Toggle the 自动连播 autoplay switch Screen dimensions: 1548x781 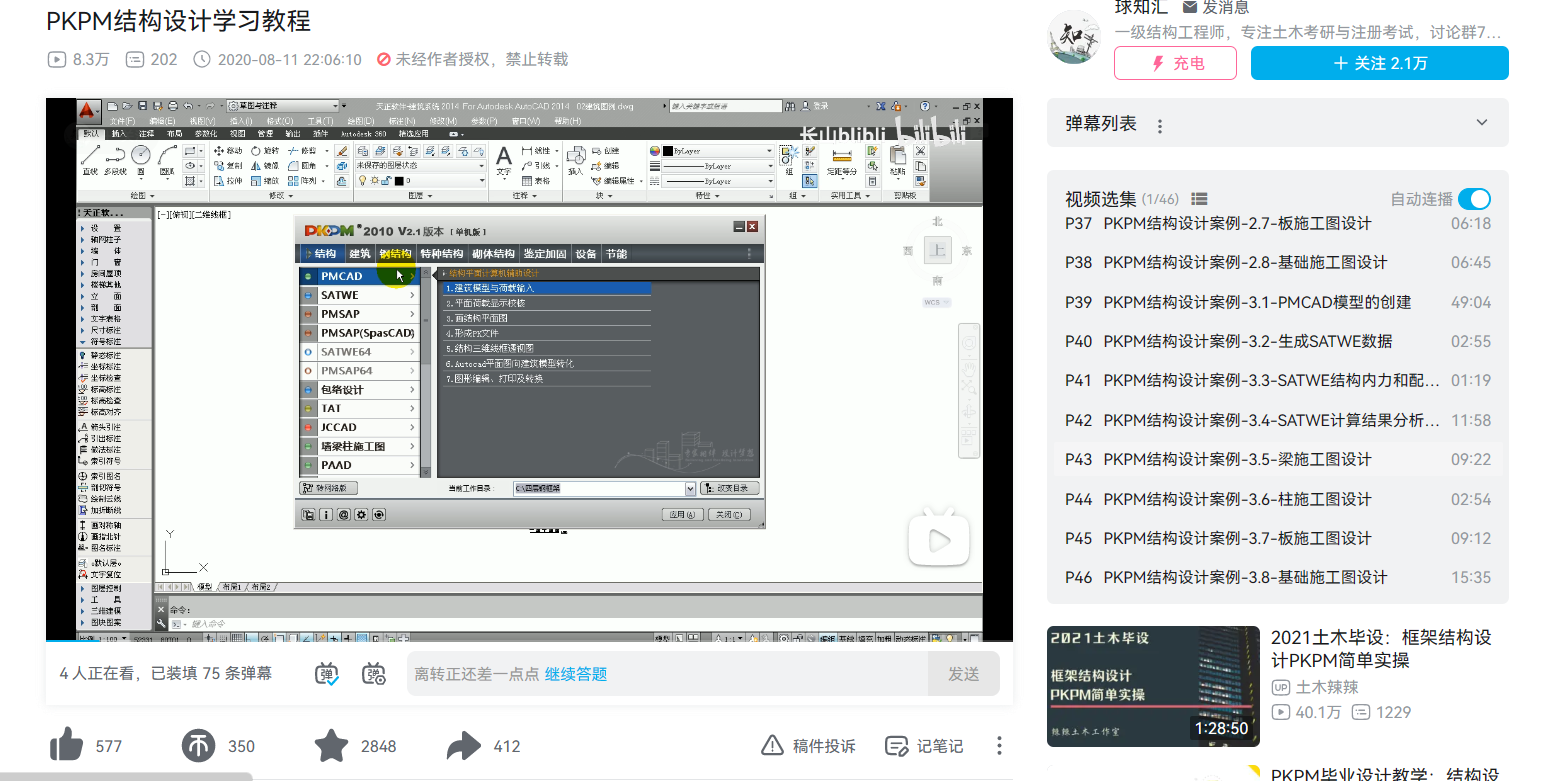[1474, 199]
